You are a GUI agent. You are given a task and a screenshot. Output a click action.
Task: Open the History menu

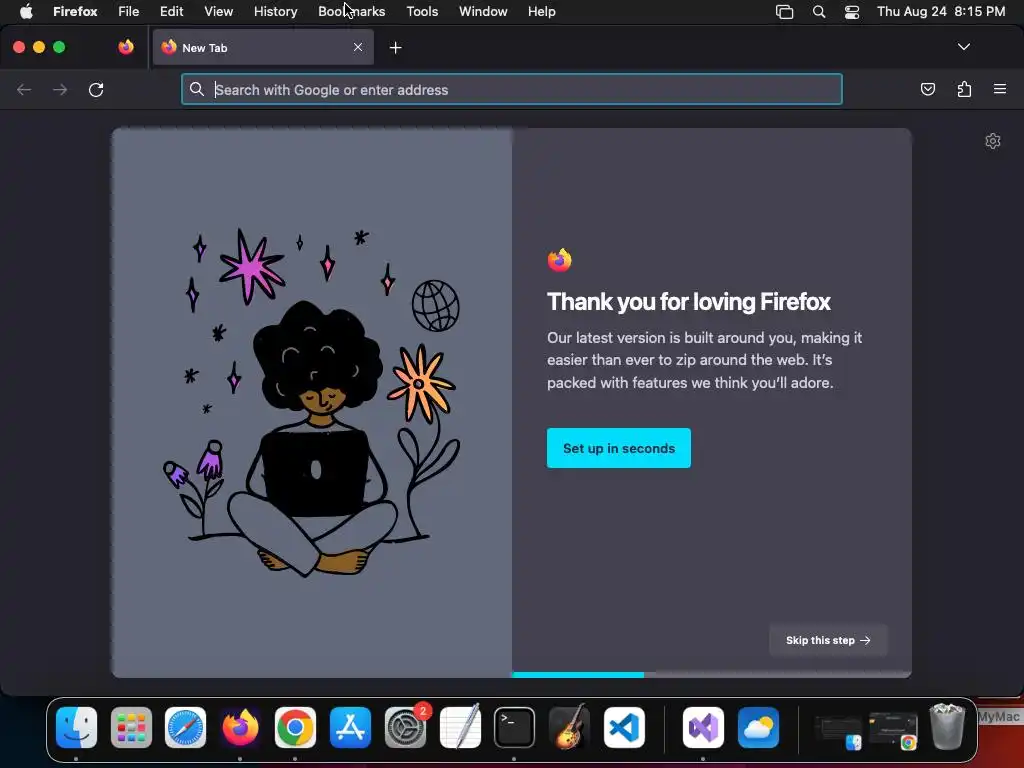[276, 12]
